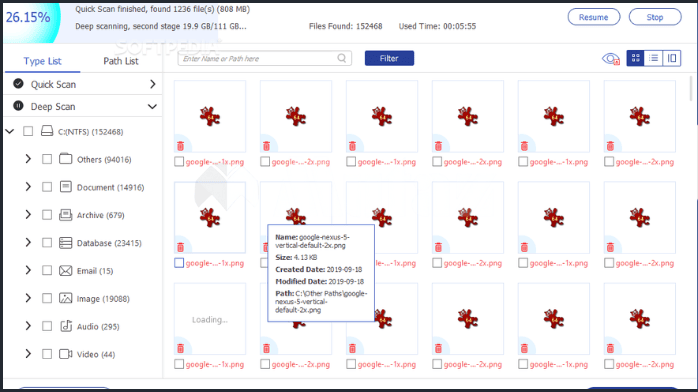Switch to thumbnail grid view
Screen dimensions: 698x392
coord(635,58)
